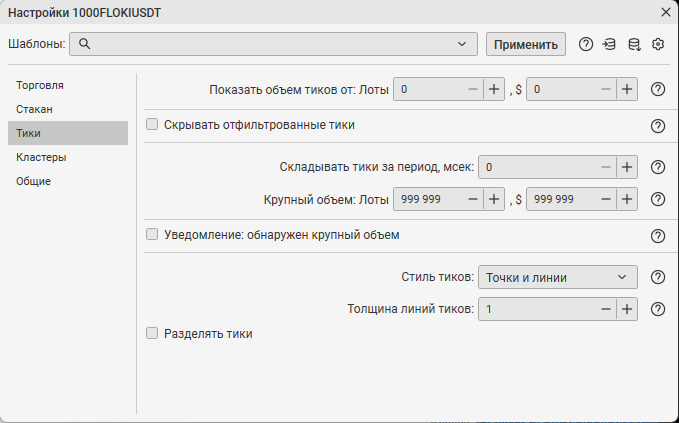Open the Стакан settings section

34,109
